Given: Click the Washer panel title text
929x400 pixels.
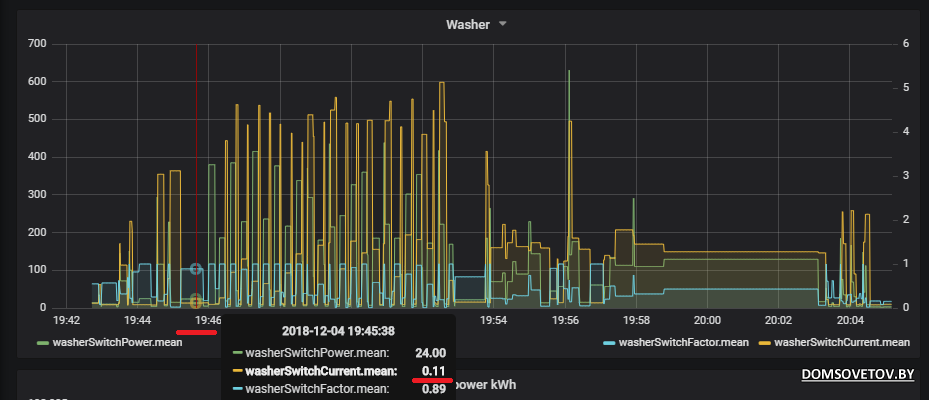Looking at the screenshot, I should 468,24.
